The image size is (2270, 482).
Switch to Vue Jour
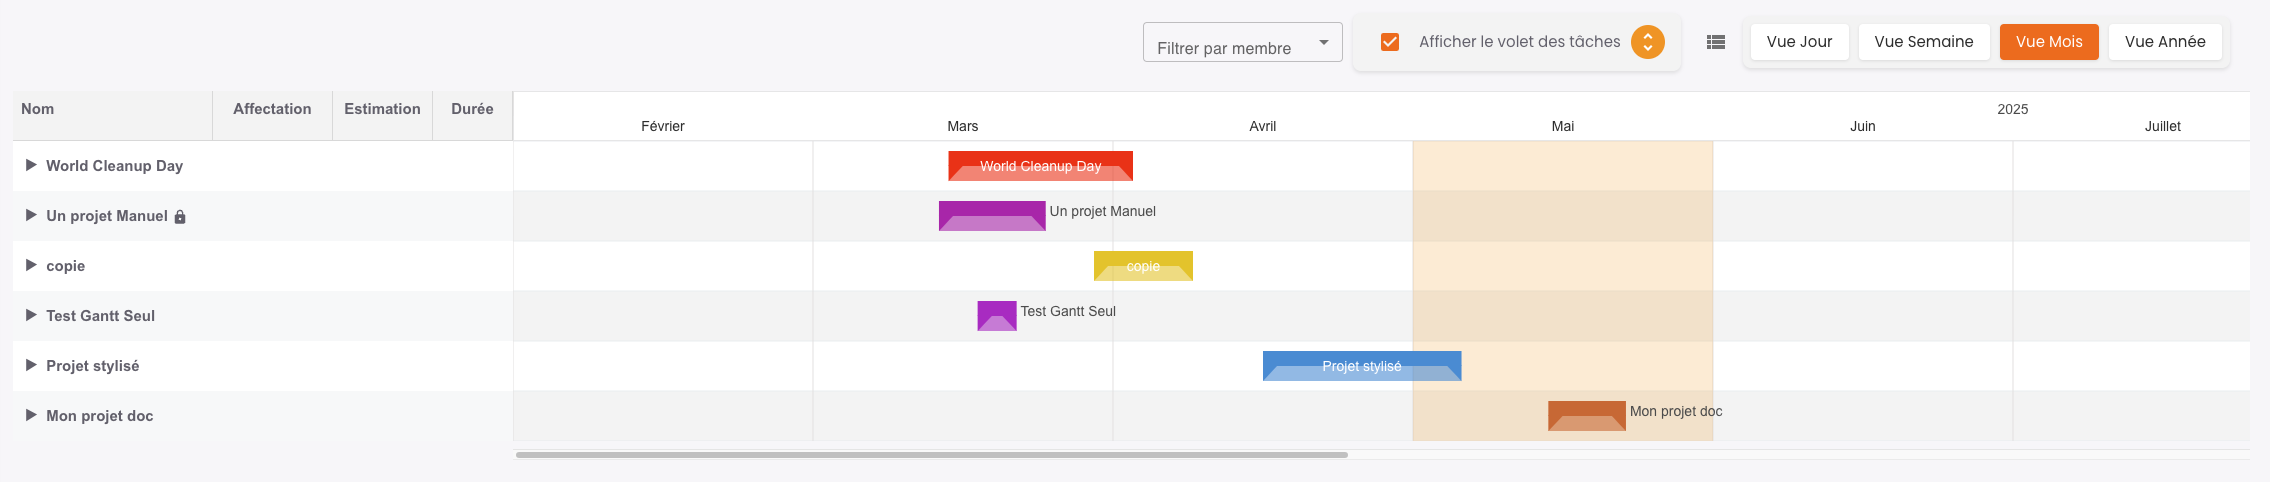point(1799,42)
